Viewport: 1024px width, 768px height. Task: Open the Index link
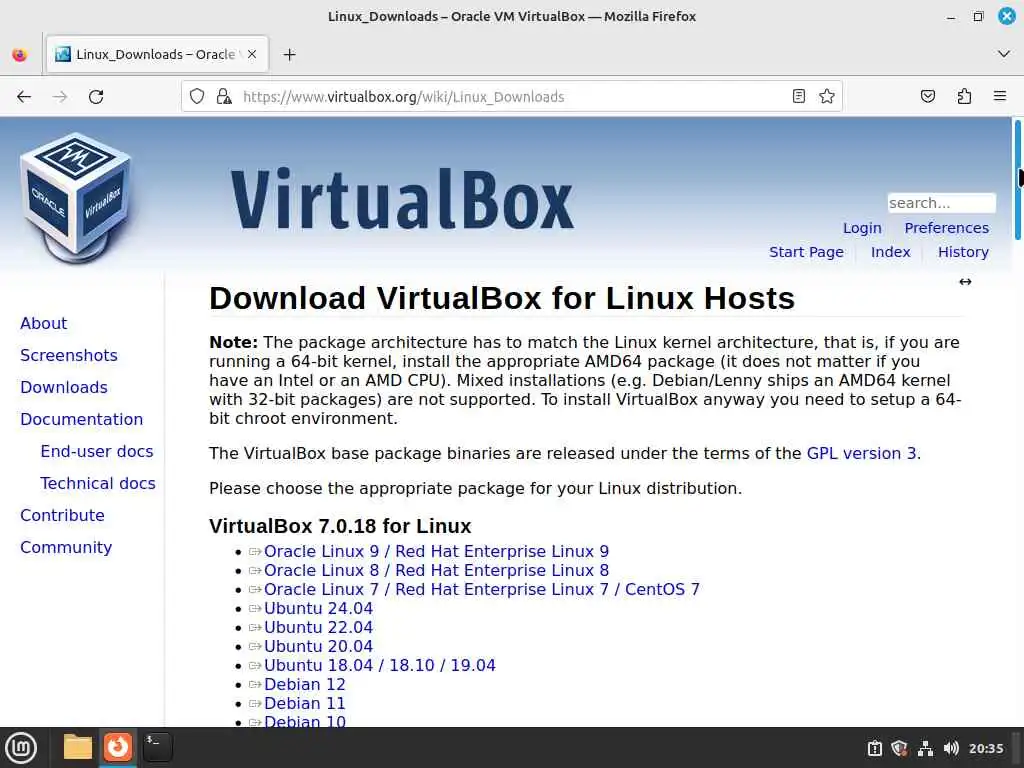point(890,252)
